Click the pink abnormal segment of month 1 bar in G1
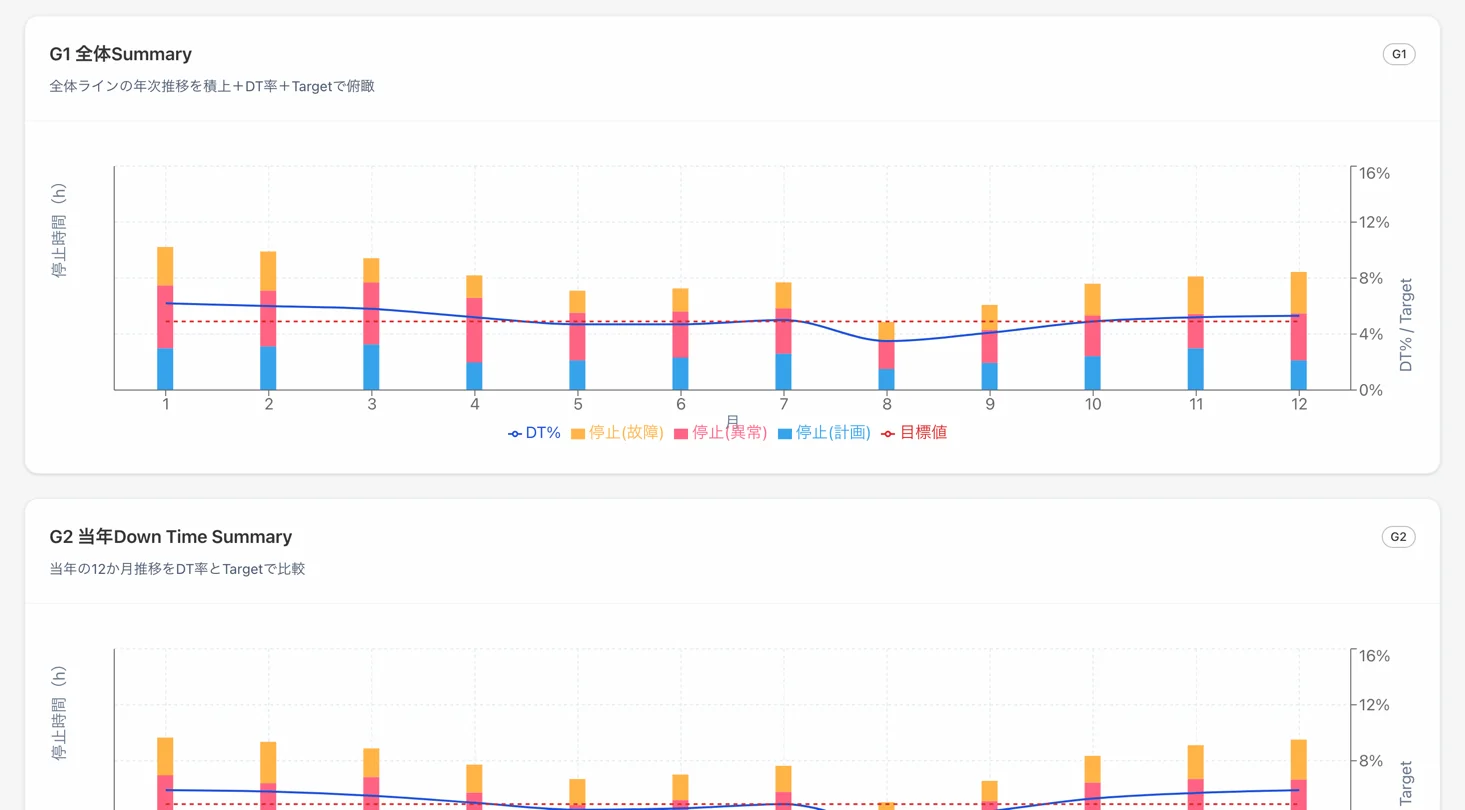Viewport: 1465px width, 810px height. coord(165,317)
